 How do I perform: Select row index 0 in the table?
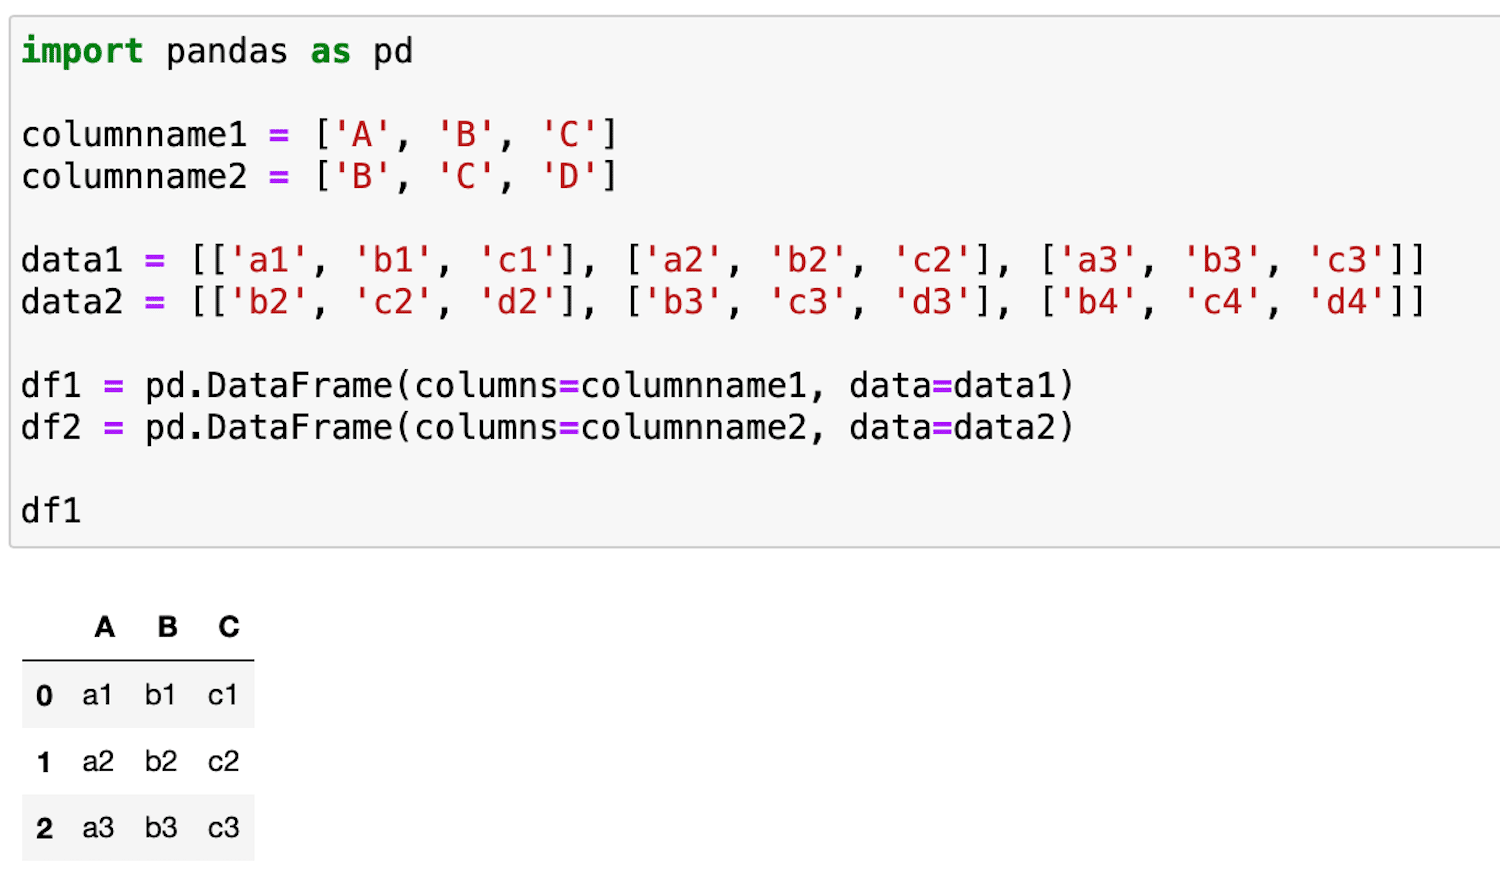click(44, 695)
